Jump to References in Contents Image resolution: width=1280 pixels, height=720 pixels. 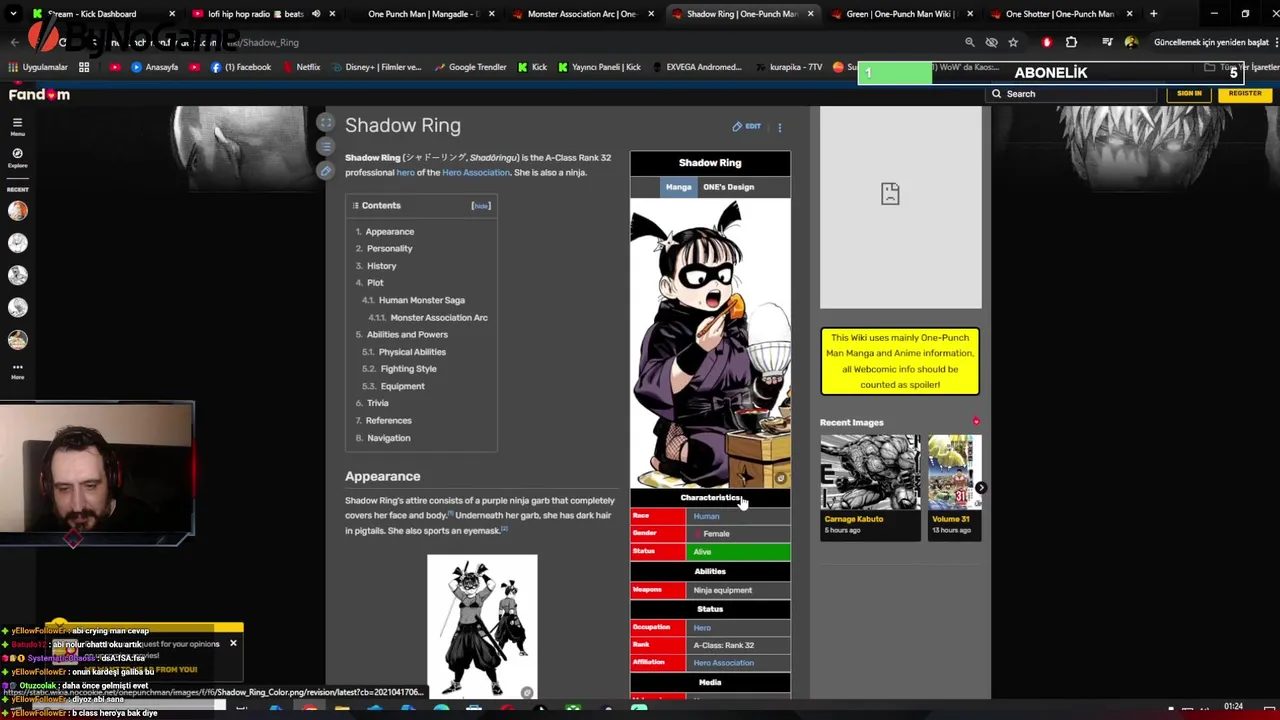pyautogui.click(x=388, y=421)
